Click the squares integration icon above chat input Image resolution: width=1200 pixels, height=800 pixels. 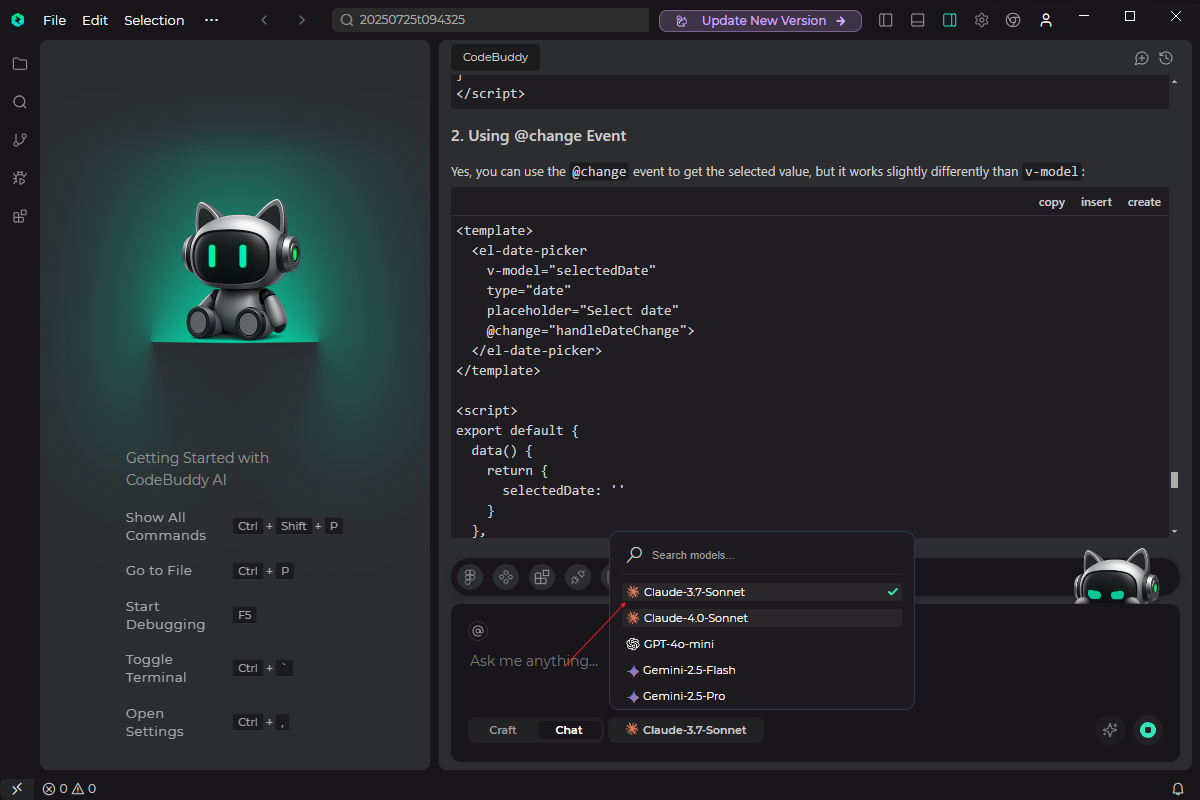[542, 577]
